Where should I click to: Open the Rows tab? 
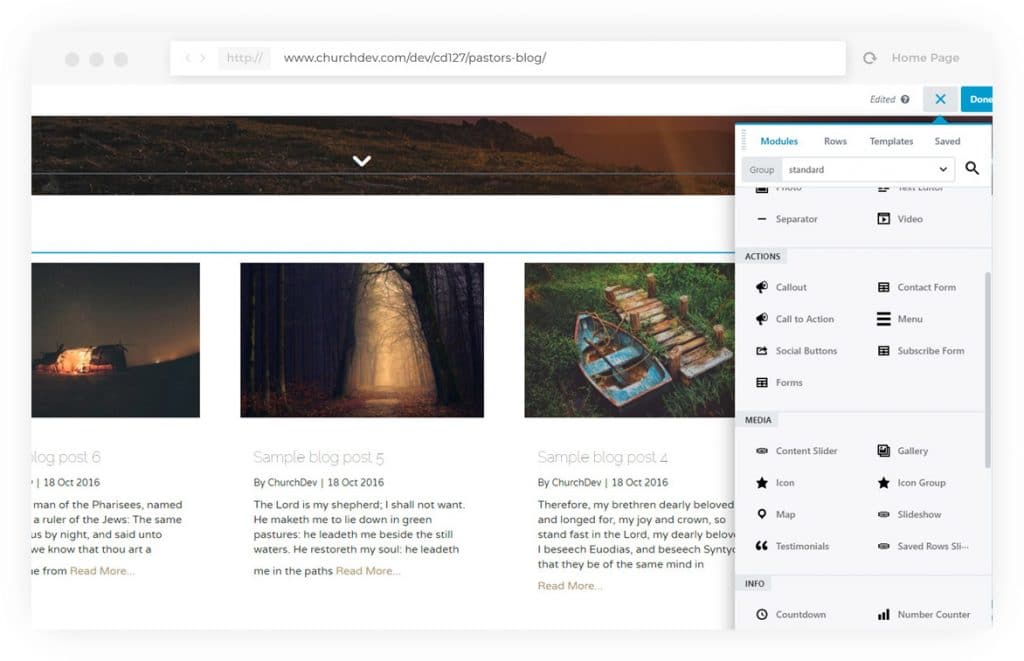(x=835, y=141)
